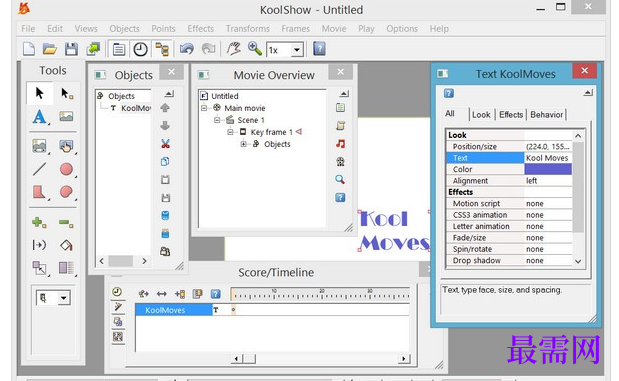The height and width of the screenshot is (381, 619).
Task: Click the Motion script none value
Action: pos(548,204)
